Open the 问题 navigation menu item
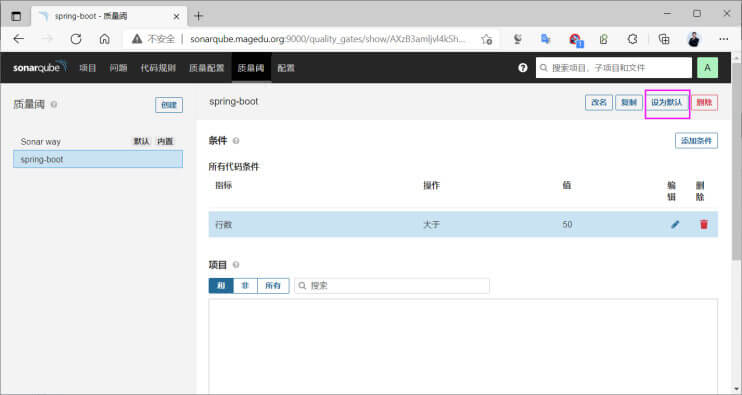742x395 pixels. [118, 68]
